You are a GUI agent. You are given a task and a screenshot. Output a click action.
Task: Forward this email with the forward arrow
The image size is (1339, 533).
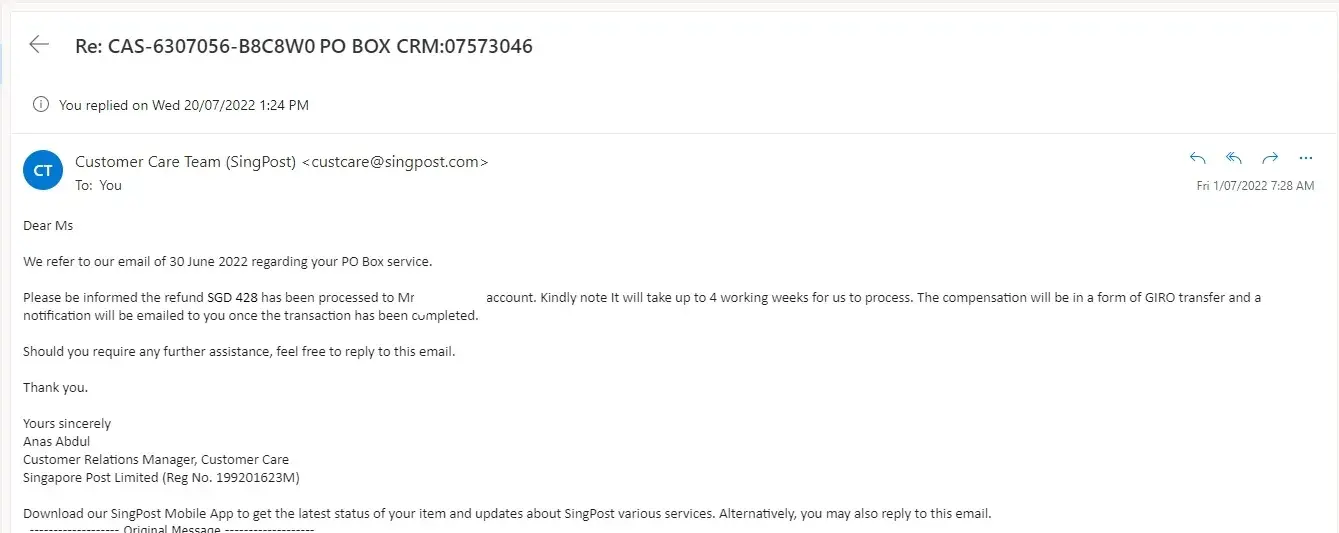click(1270, 158)
